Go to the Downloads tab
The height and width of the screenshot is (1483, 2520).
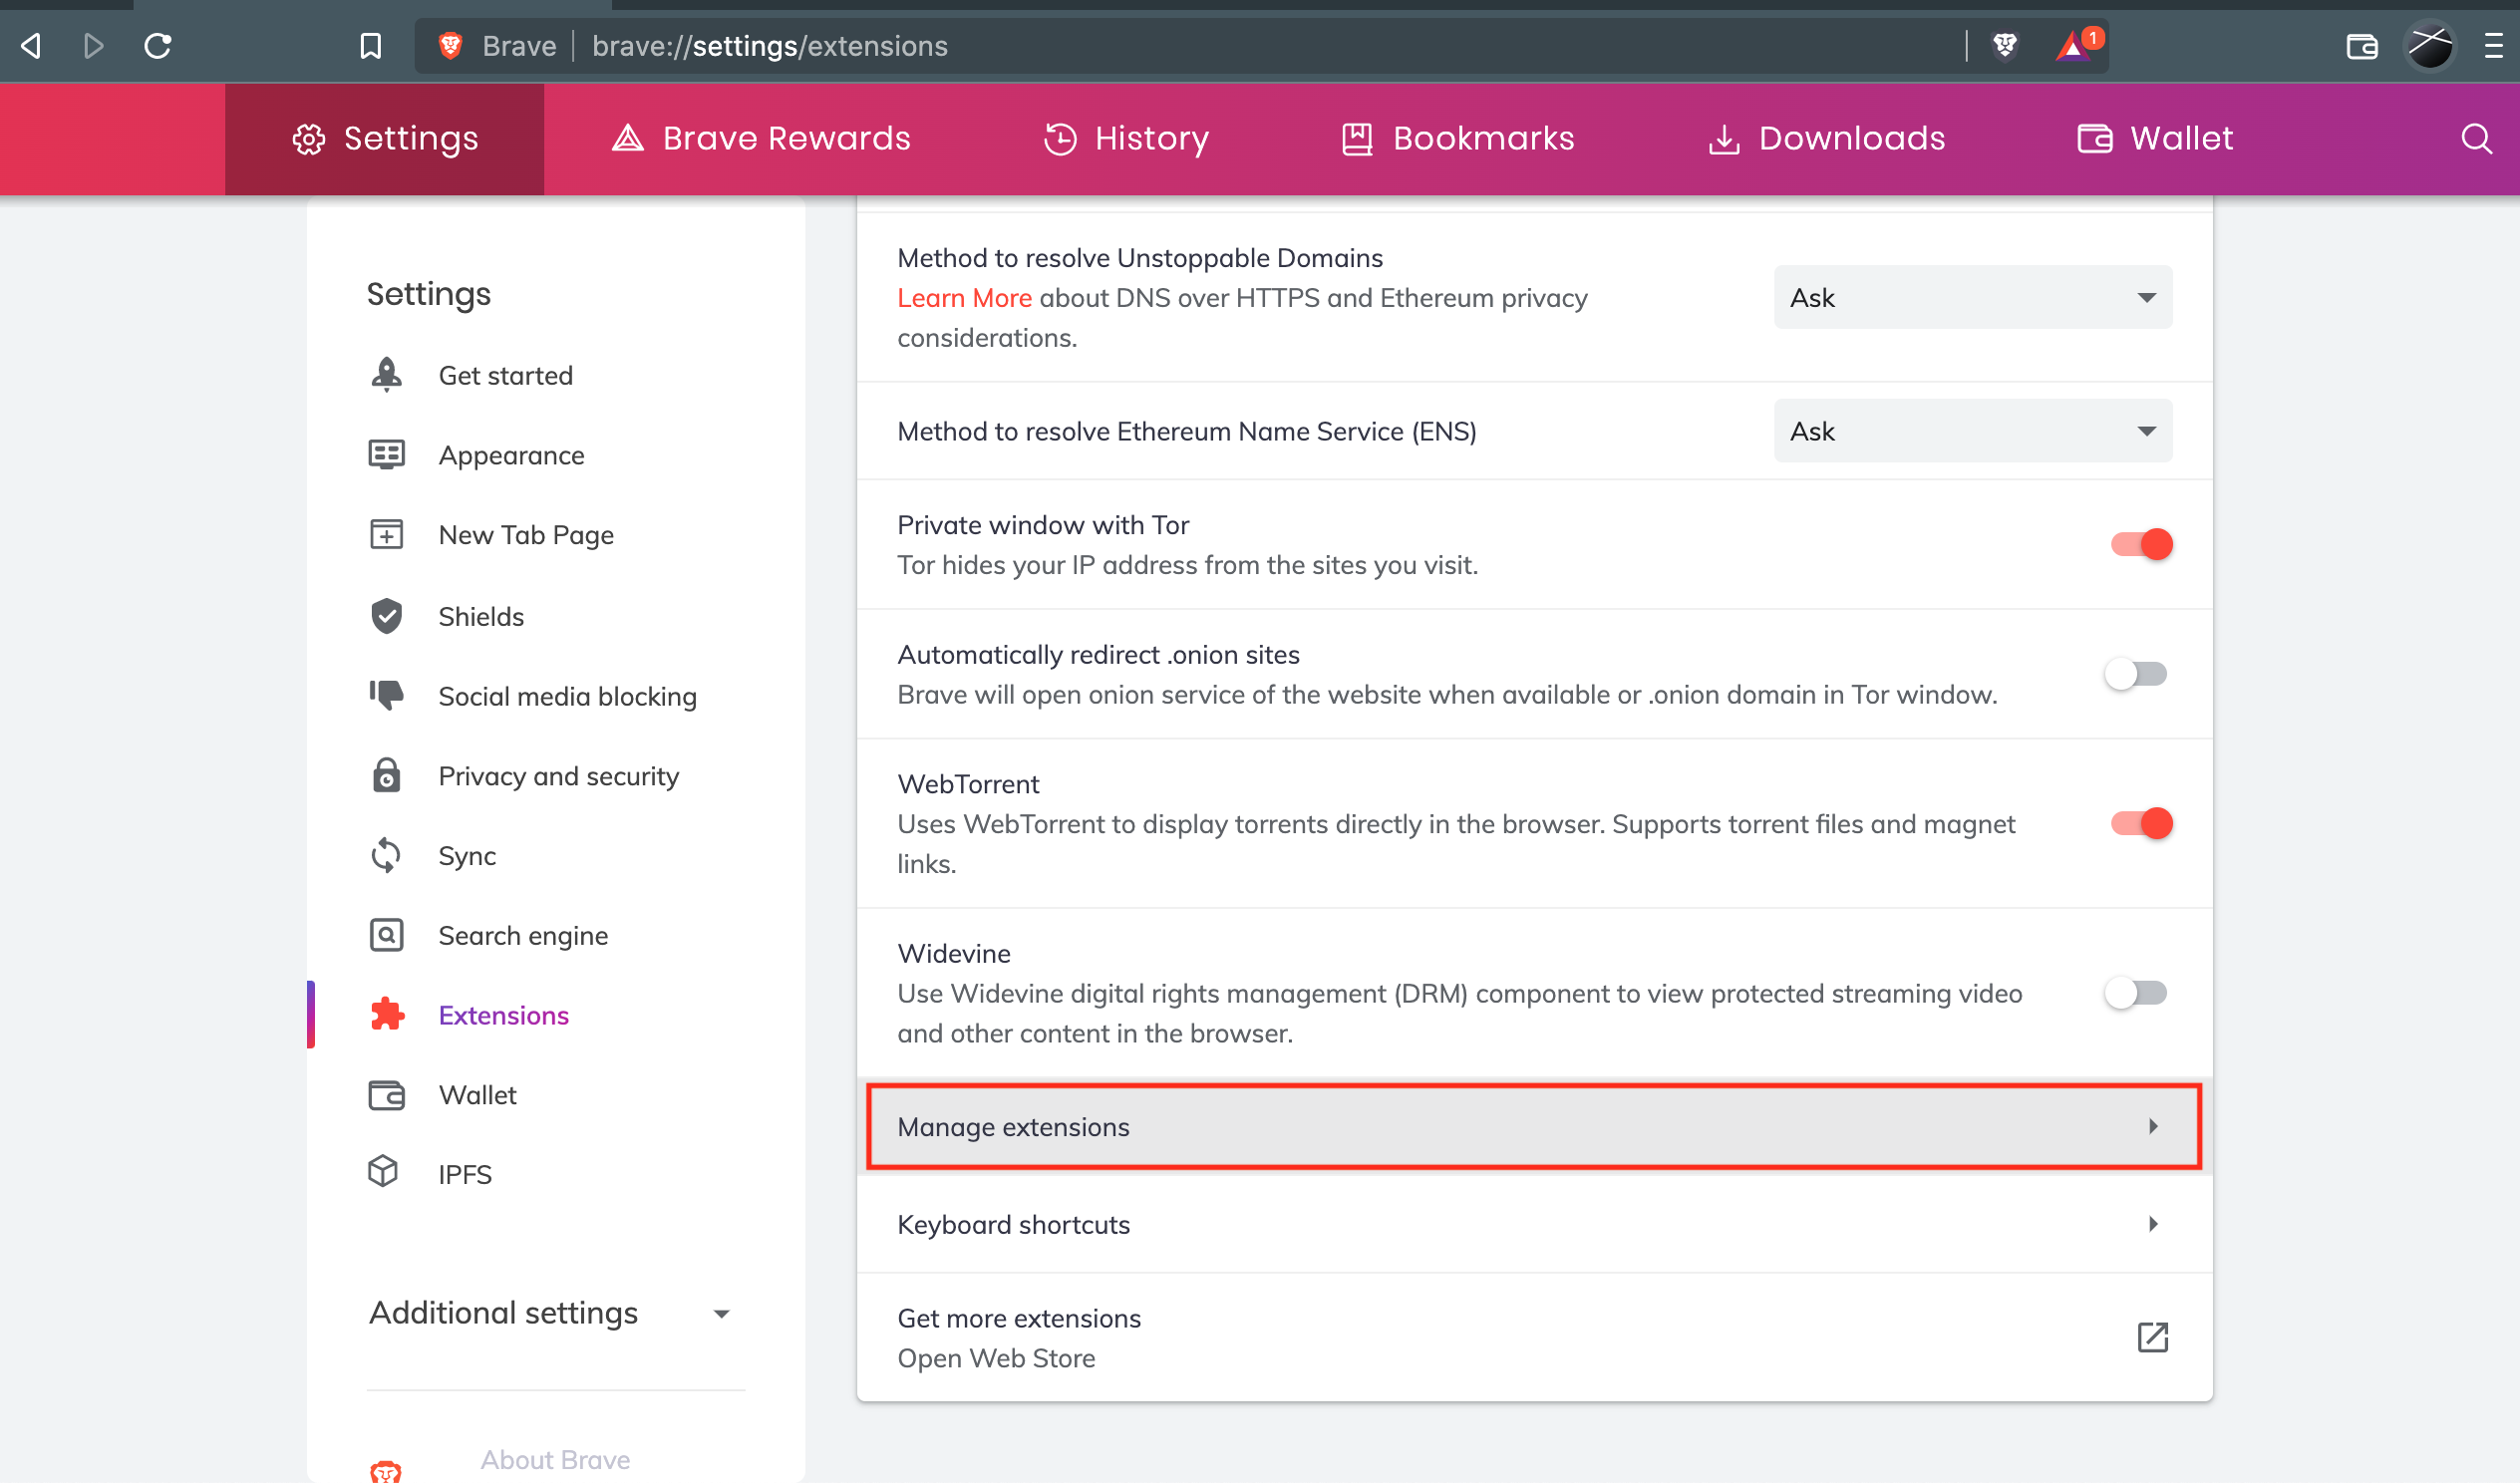click(1826, 139)
